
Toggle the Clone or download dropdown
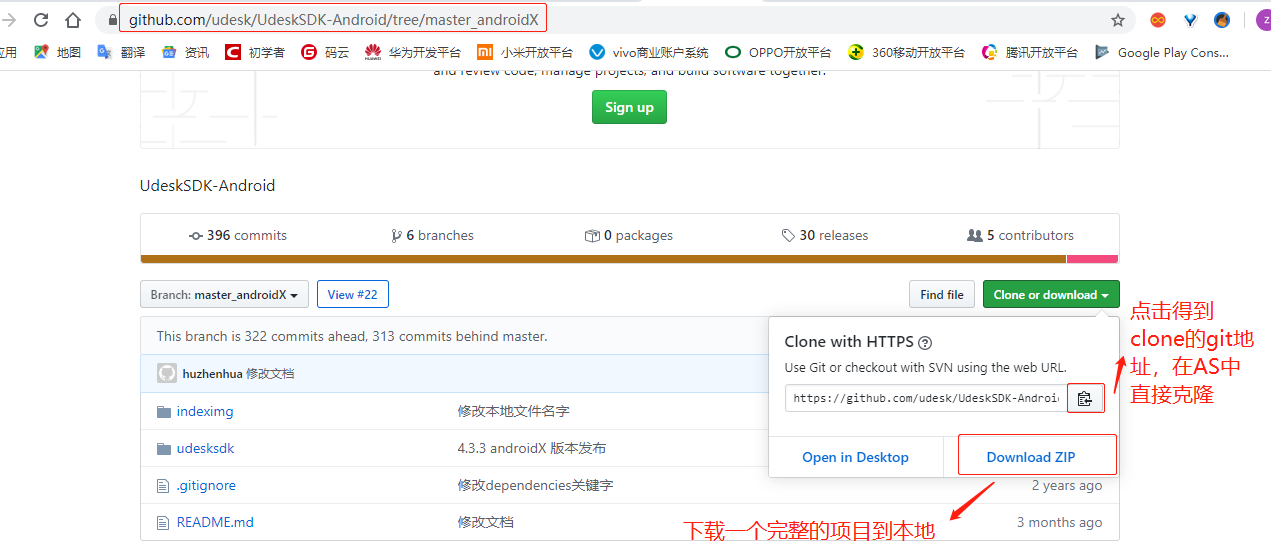click(x=1051, y=294)
